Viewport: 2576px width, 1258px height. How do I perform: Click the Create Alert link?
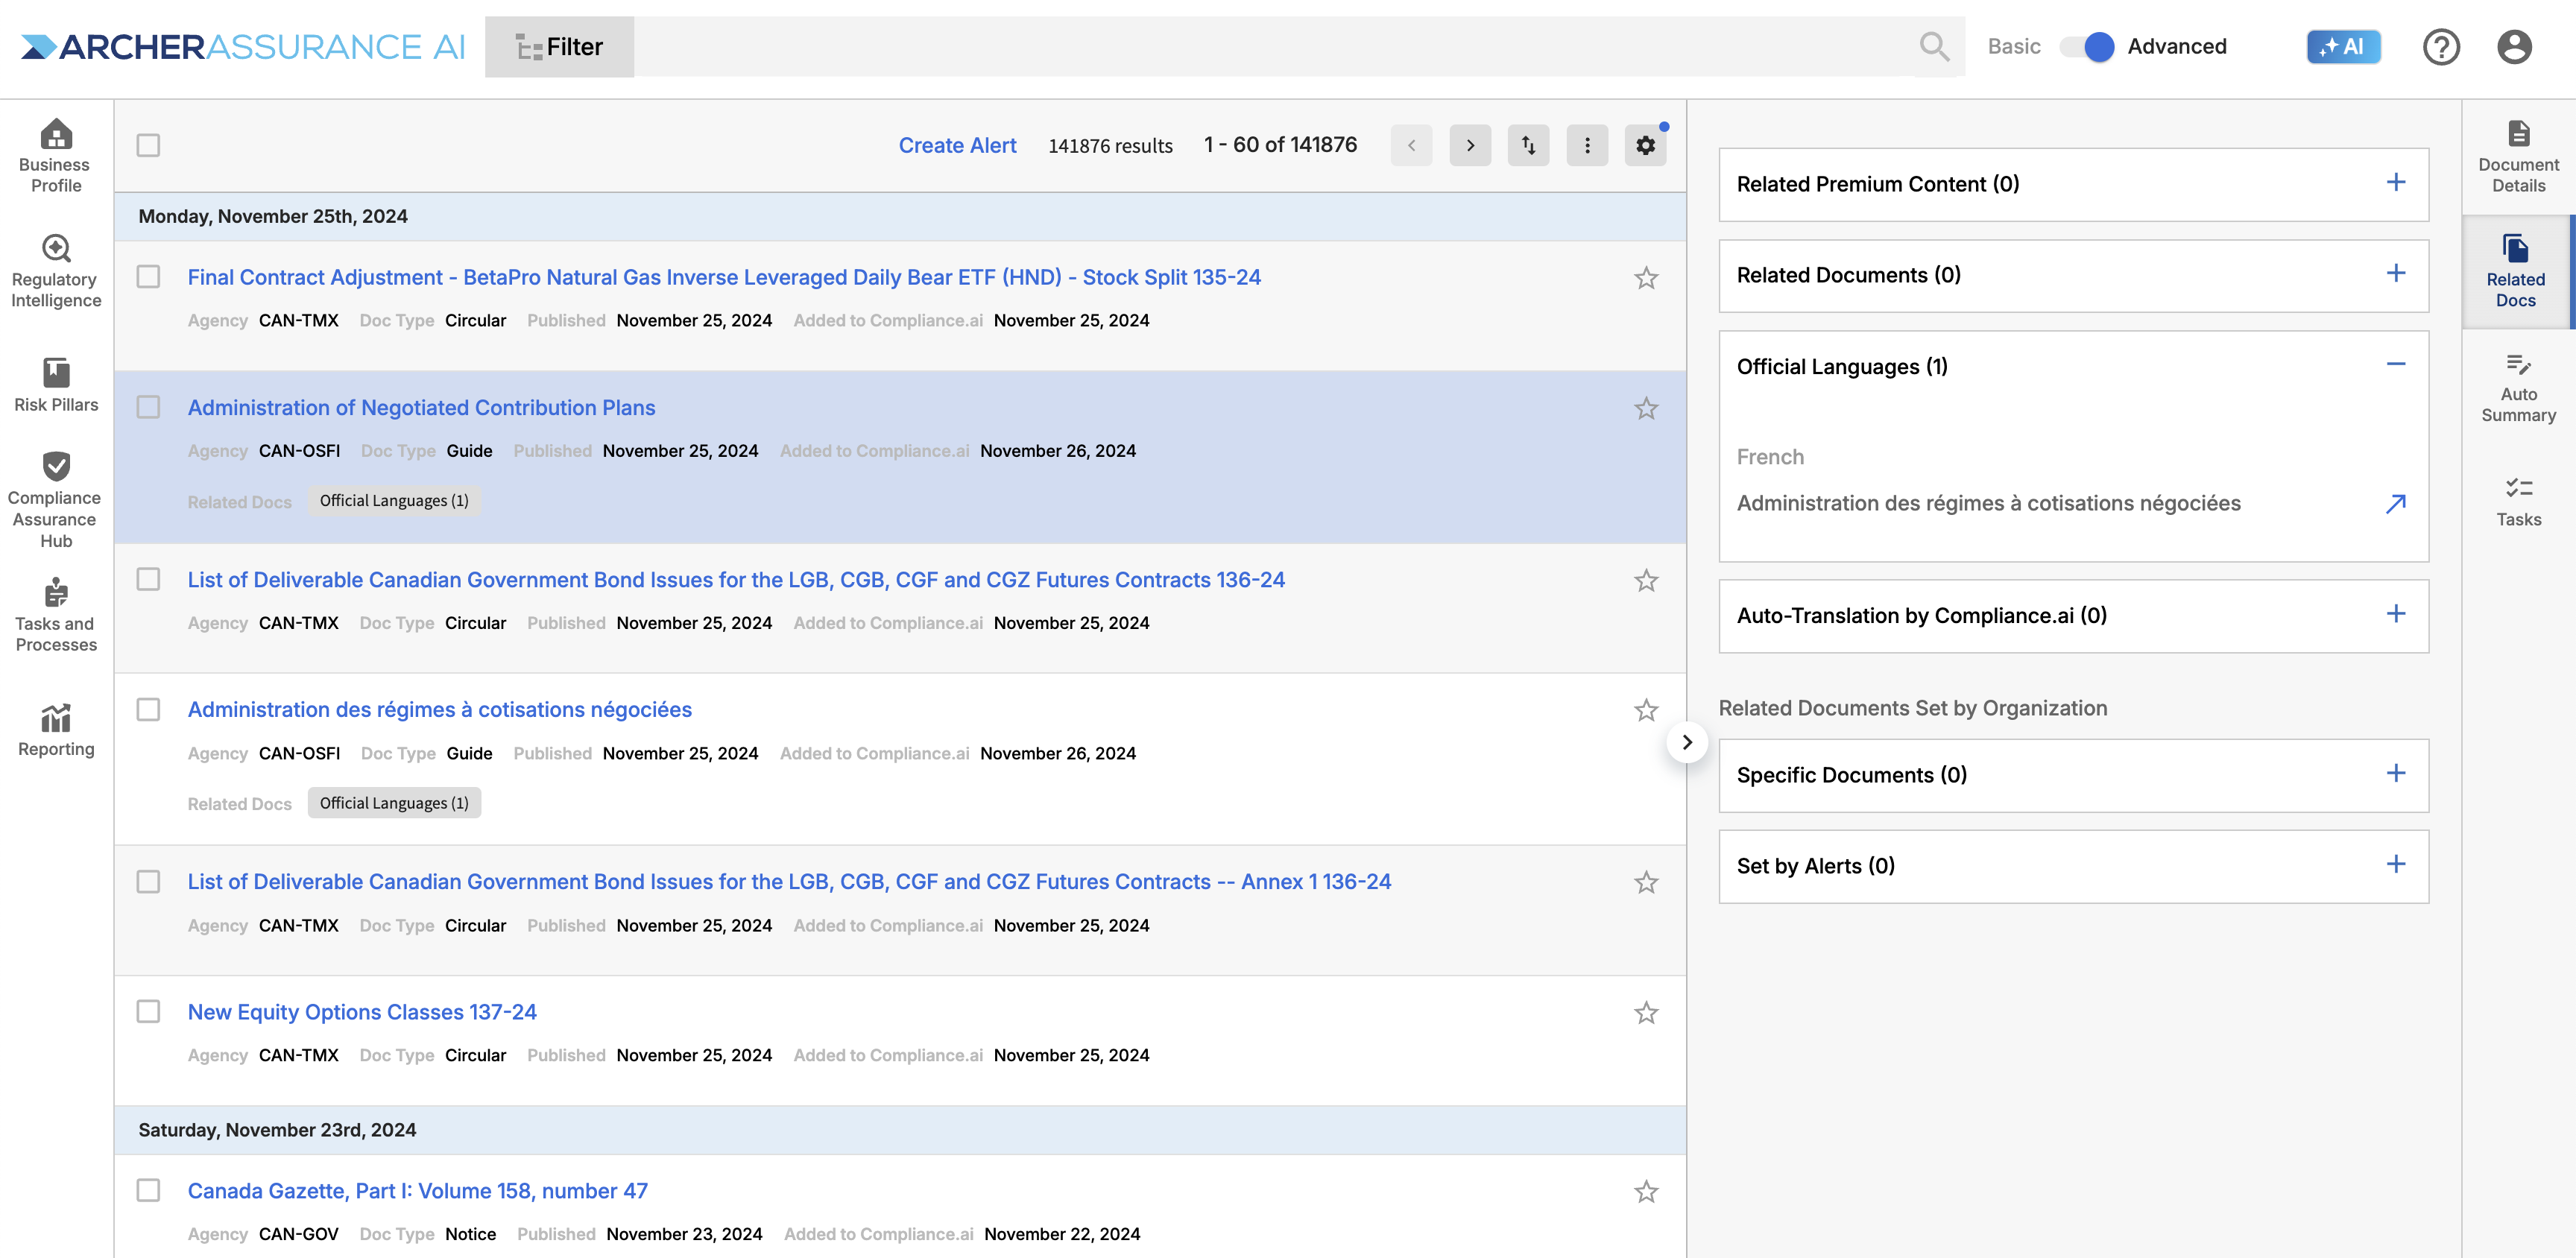957,145
